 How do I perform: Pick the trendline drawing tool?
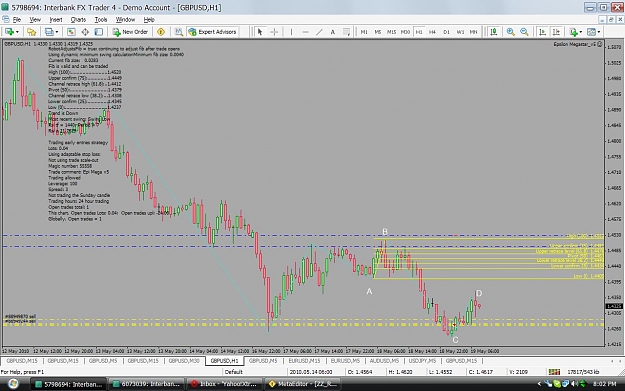(x=319, y=32)
